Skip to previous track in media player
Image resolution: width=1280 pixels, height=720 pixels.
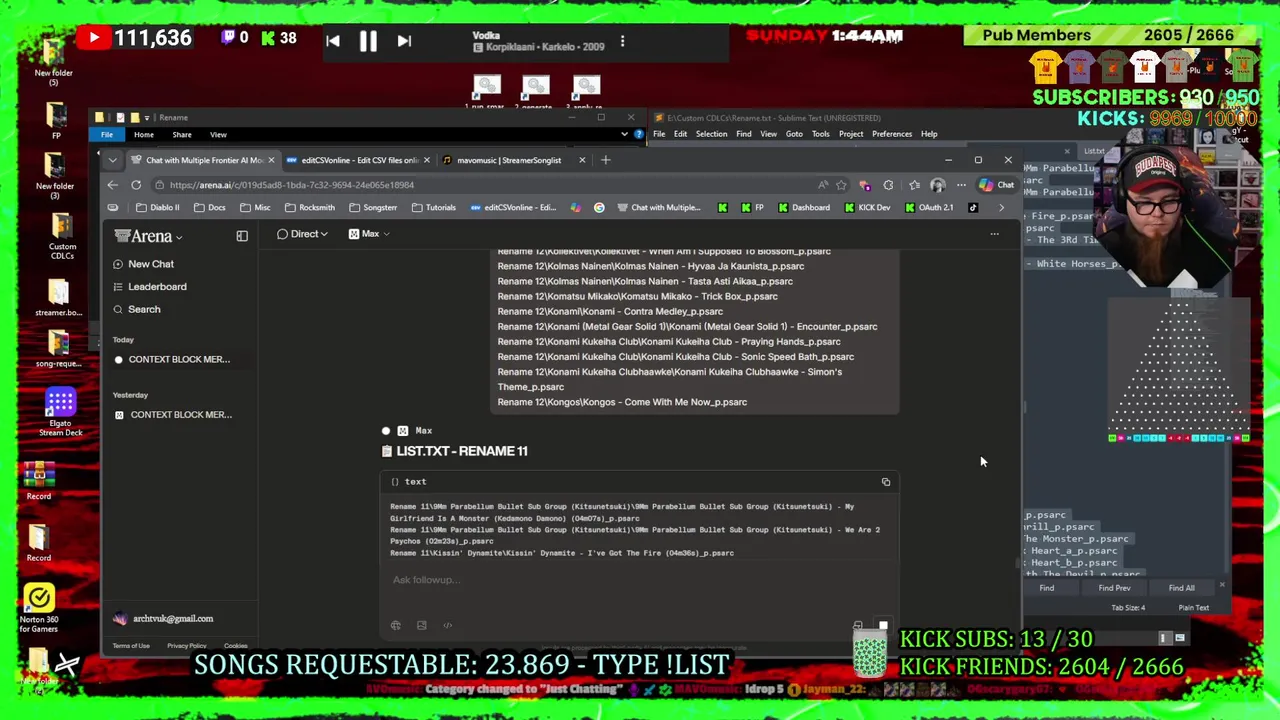pyautogui.click(x=333, y=41)
